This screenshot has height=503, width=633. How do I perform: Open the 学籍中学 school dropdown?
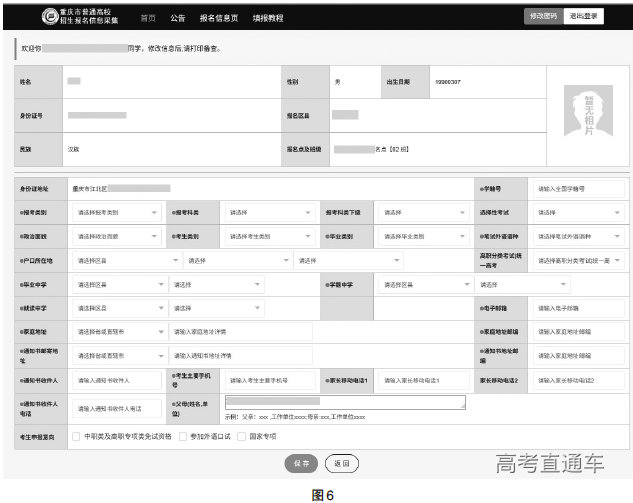click(522, 285)
